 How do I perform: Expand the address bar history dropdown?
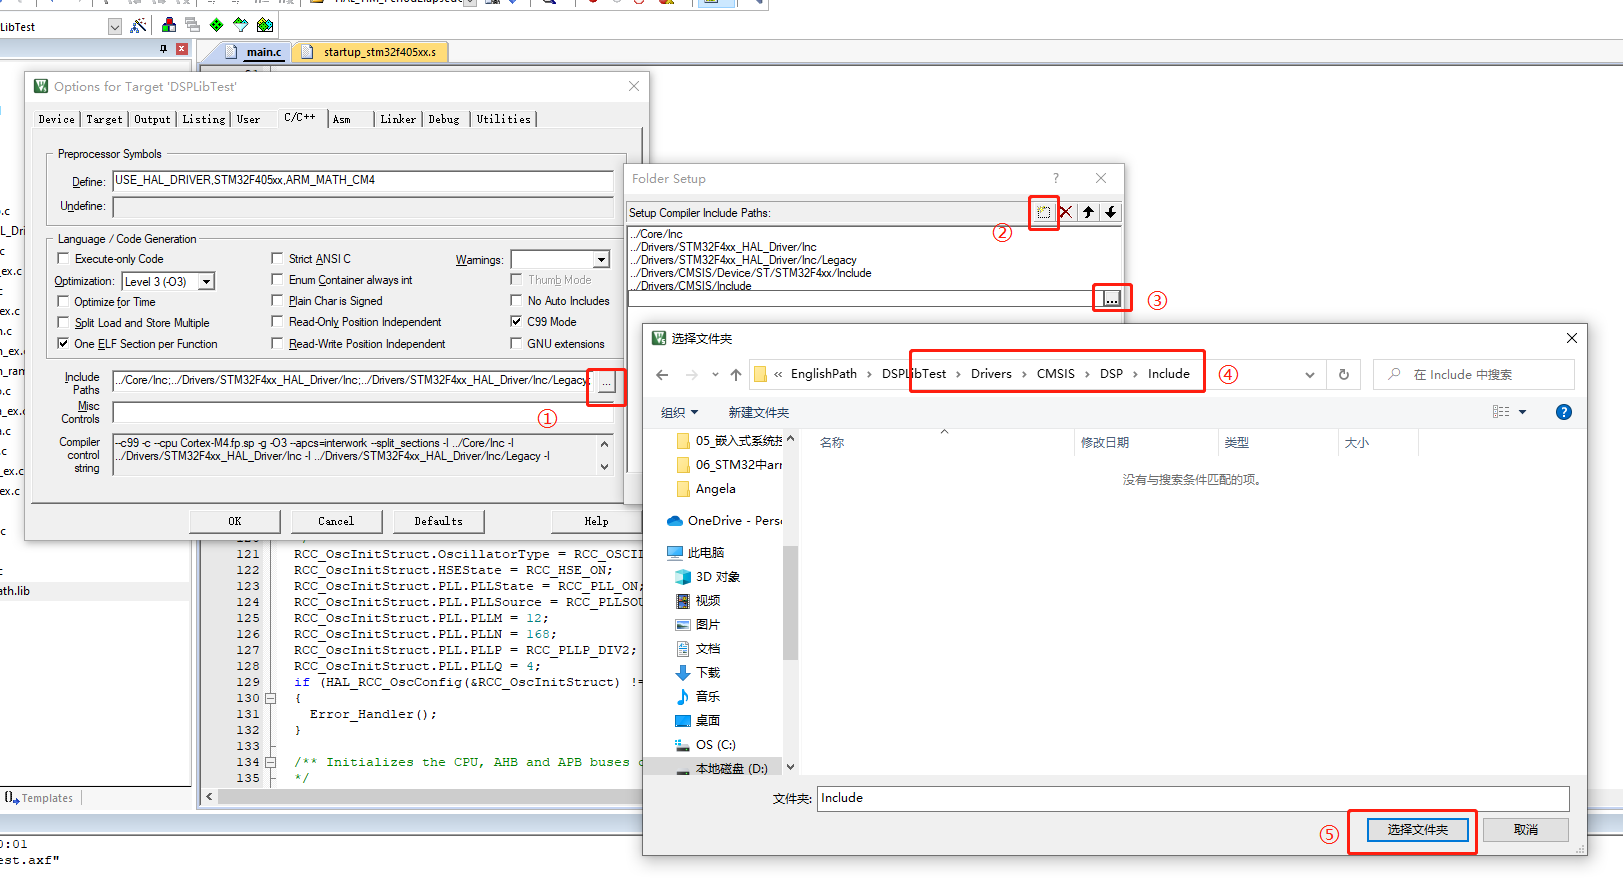pos(1310,374)
